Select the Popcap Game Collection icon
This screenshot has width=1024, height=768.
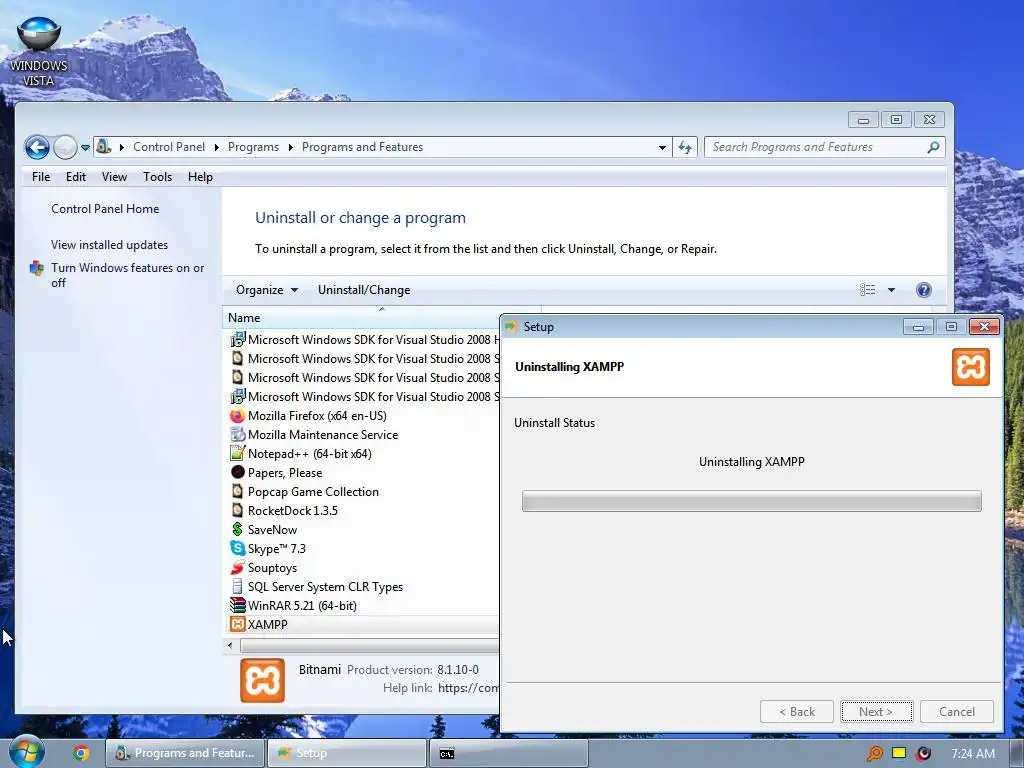click(x=238, y=492)
